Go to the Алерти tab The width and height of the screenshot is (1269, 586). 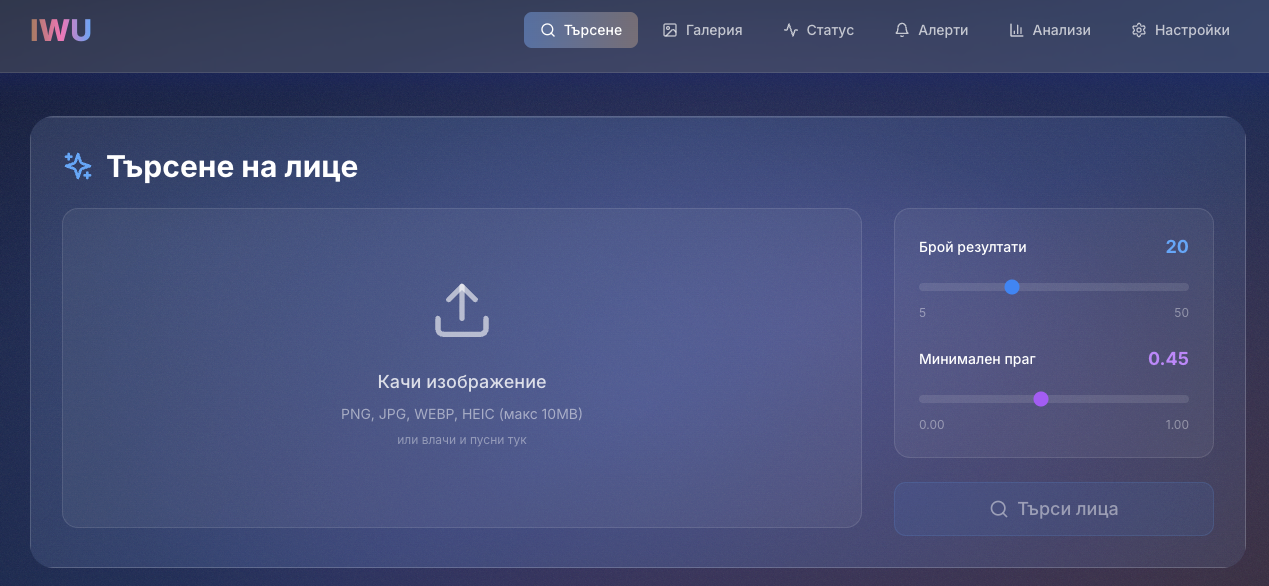943,30
